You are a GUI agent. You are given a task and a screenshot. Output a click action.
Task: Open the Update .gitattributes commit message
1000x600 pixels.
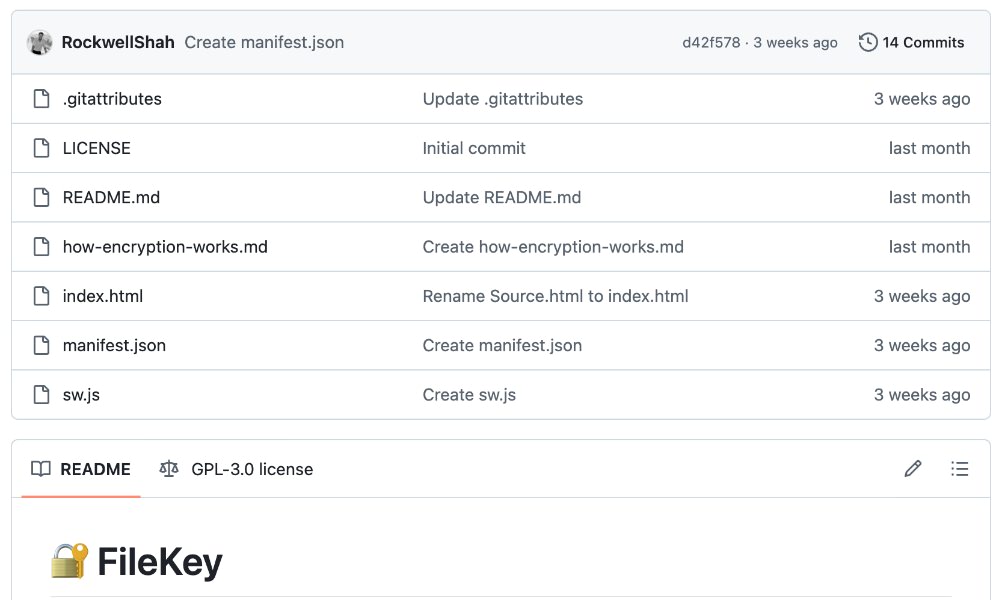tap(503, 99)
